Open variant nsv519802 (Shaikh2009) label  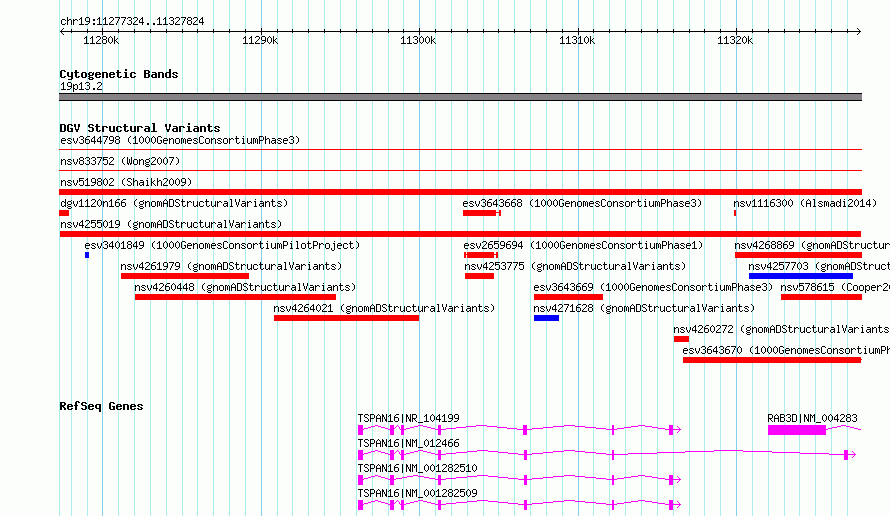(x=126, y=182)
